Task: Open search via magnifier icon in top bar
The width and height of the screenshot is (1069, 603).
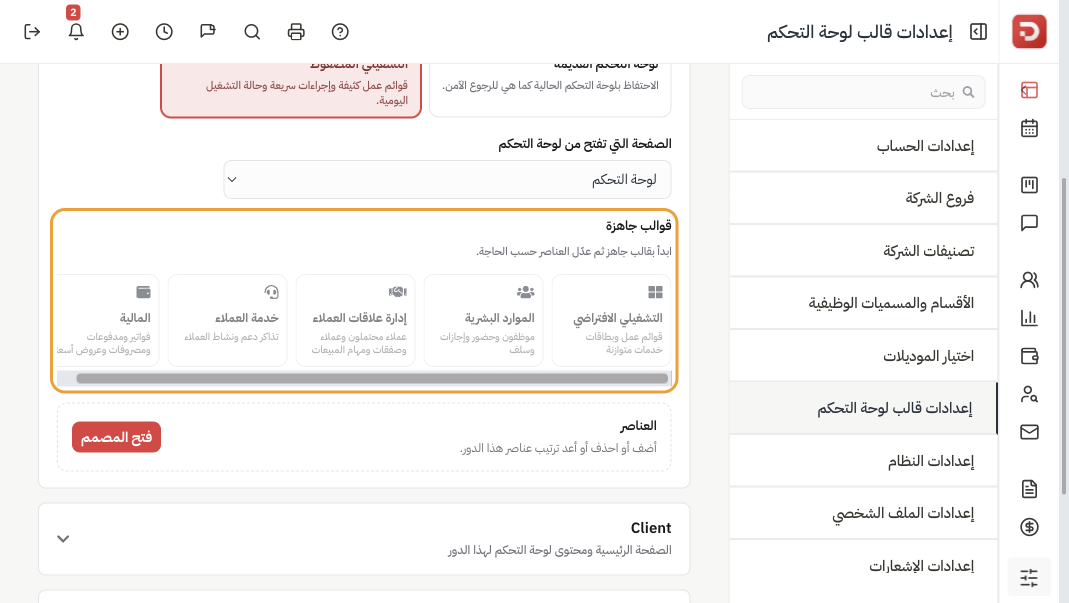Action: (x=252, y=31)
